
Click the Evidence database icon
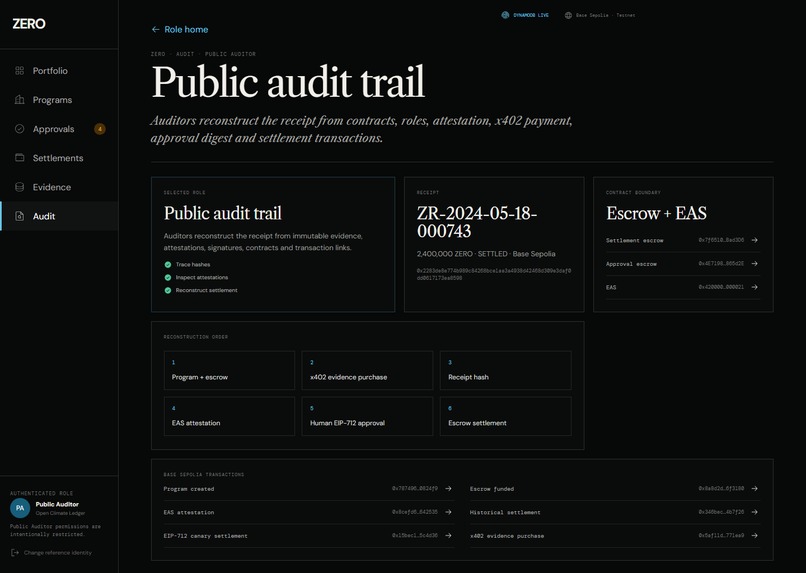click(20, 187)
